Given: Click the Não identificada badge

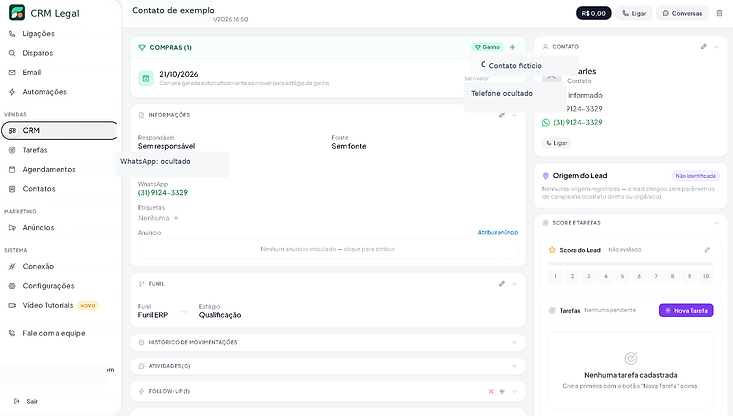Looking at the screenshot, I should coord(695,176).
